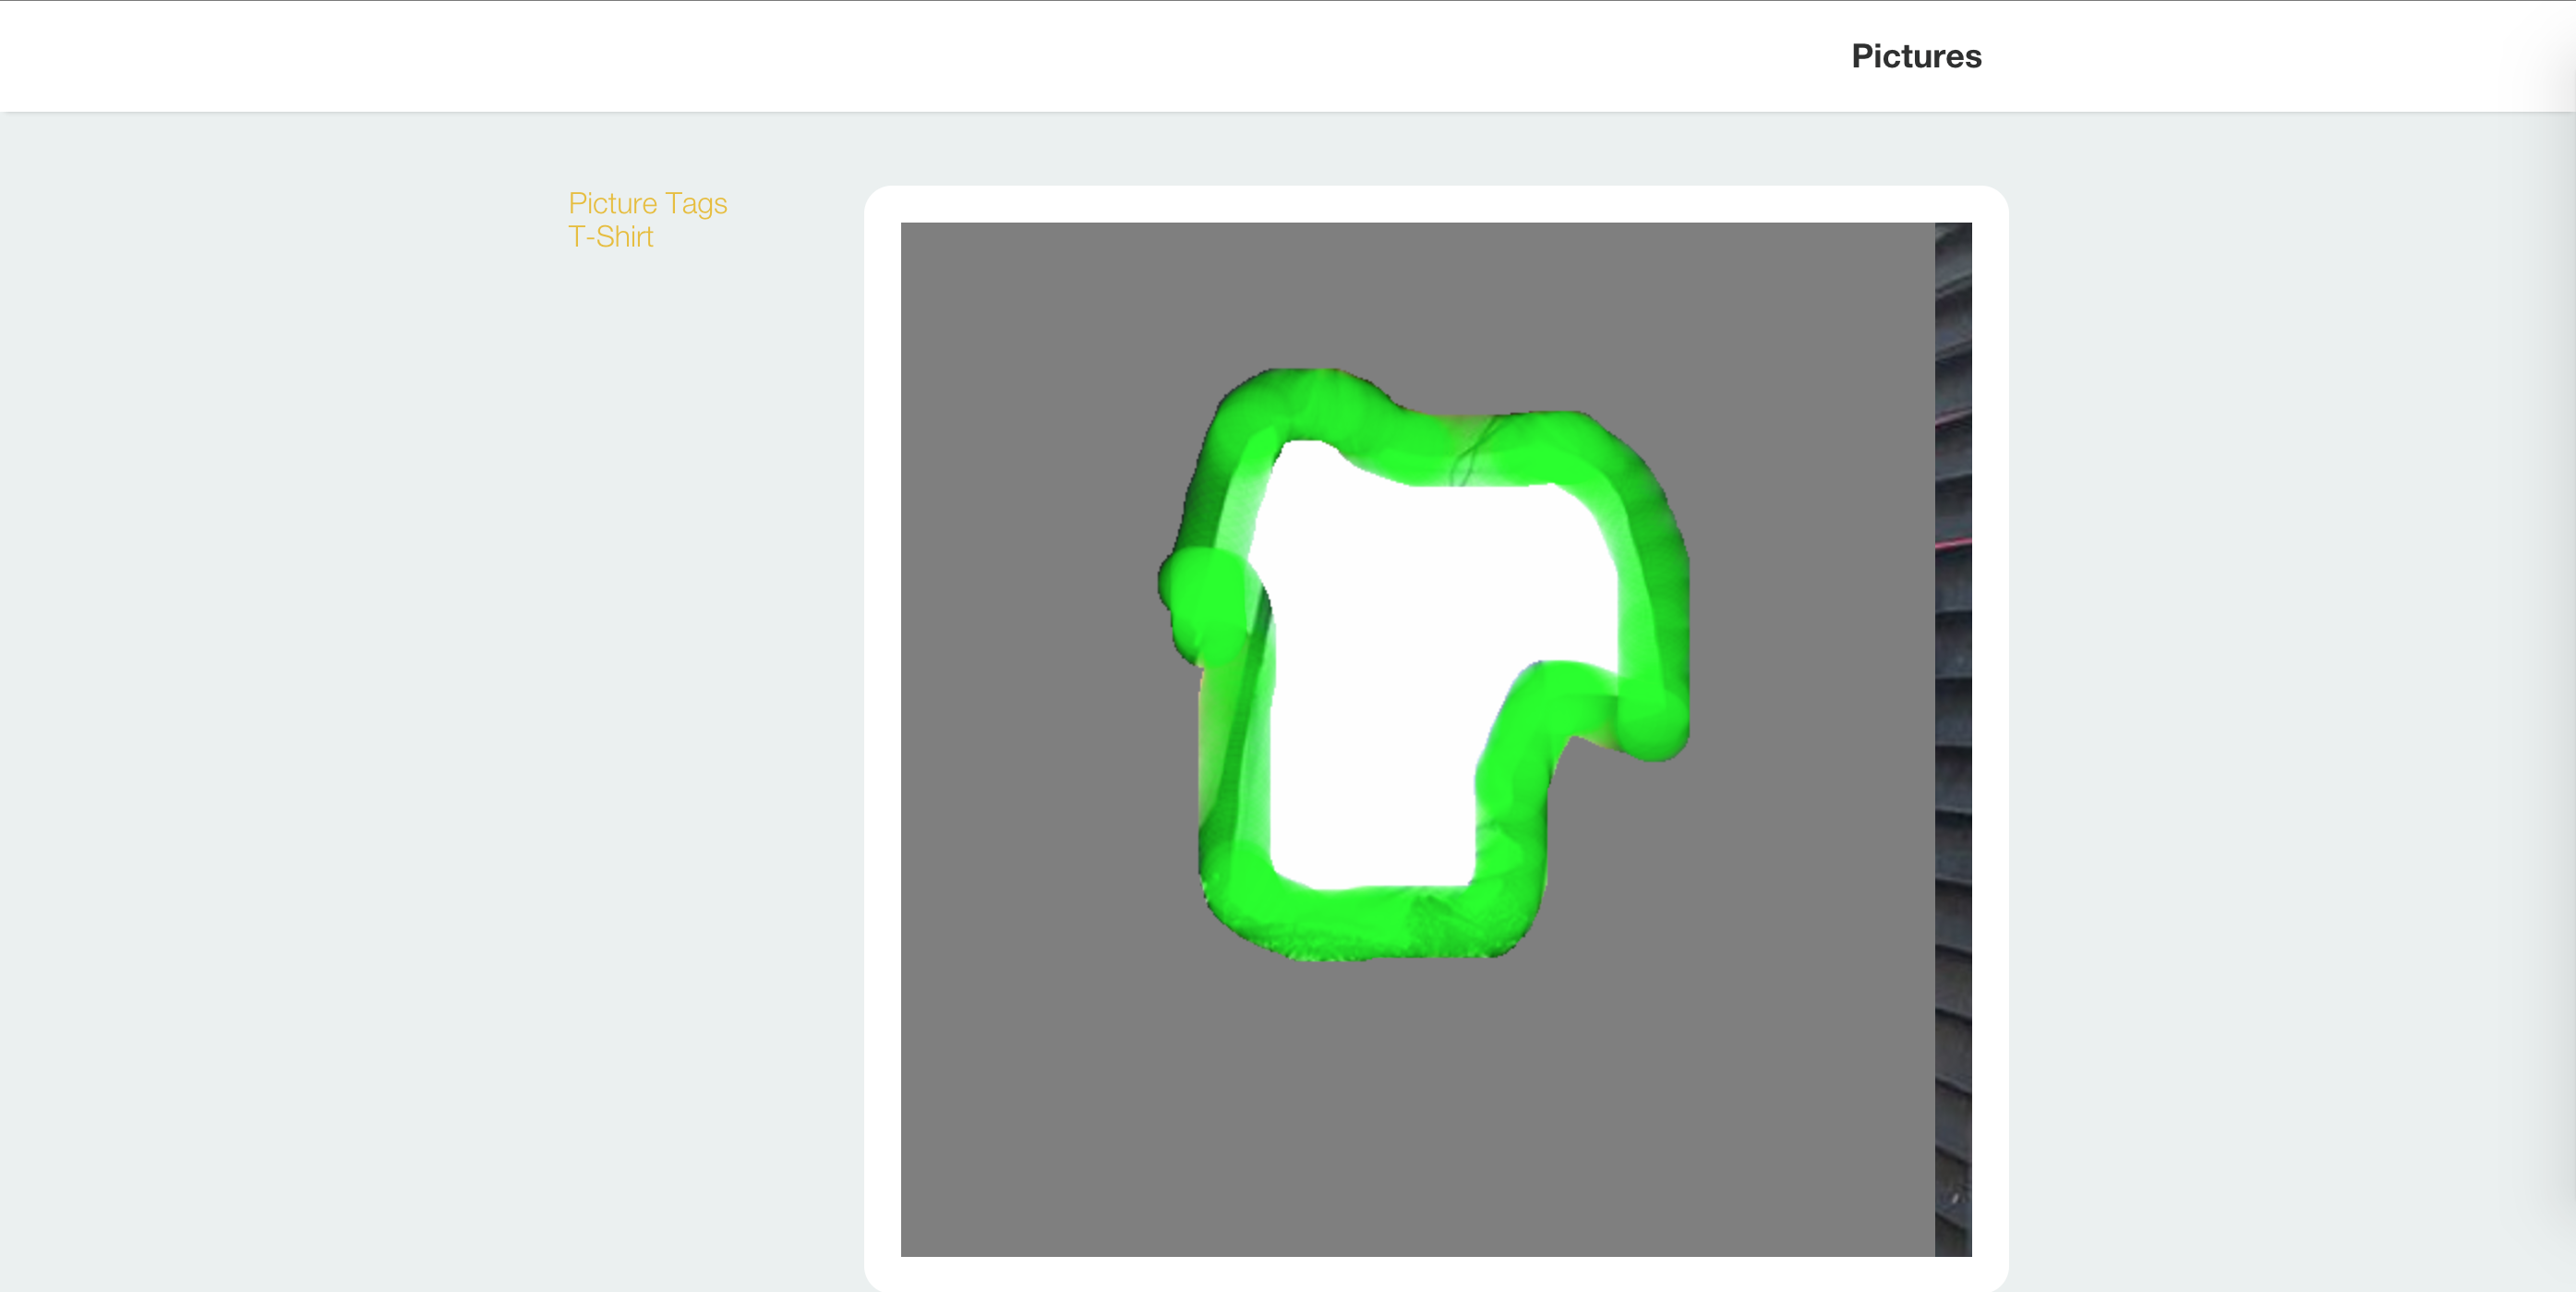Screen dimensions: 2576x1292
Task: Click page background right of picture card
Action: point(2250,700)
